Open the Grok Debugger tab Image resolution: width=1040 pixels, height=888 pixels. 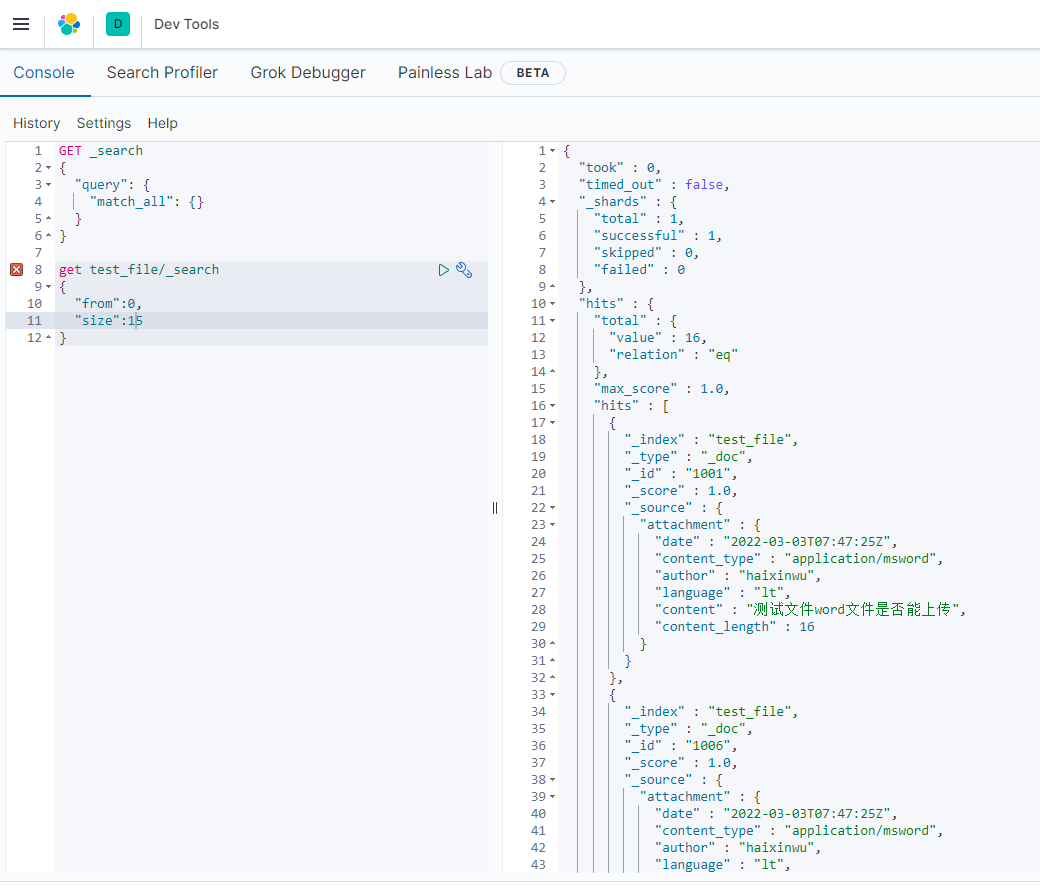308,72
